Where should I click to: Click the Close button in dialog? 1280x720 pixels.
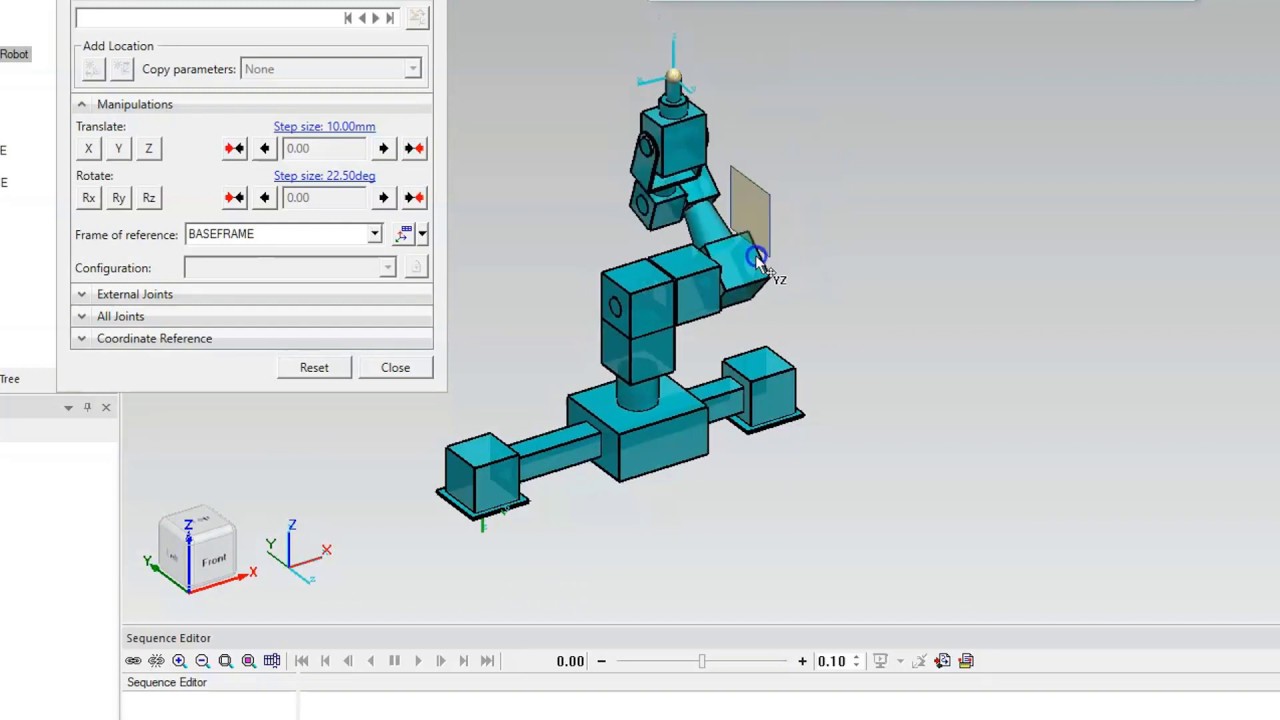(395, 368)
